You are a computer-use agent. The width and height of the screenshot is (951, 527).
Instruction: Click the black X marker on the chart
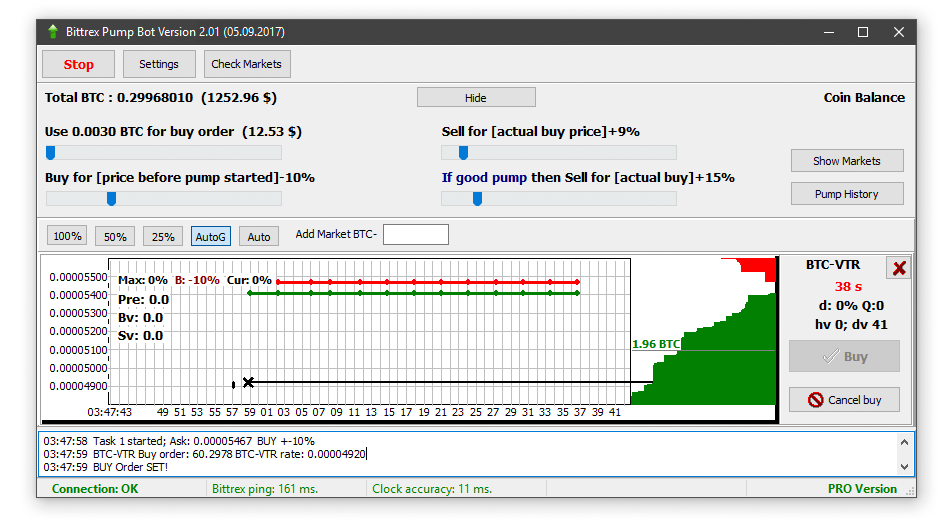coord(248,382)
